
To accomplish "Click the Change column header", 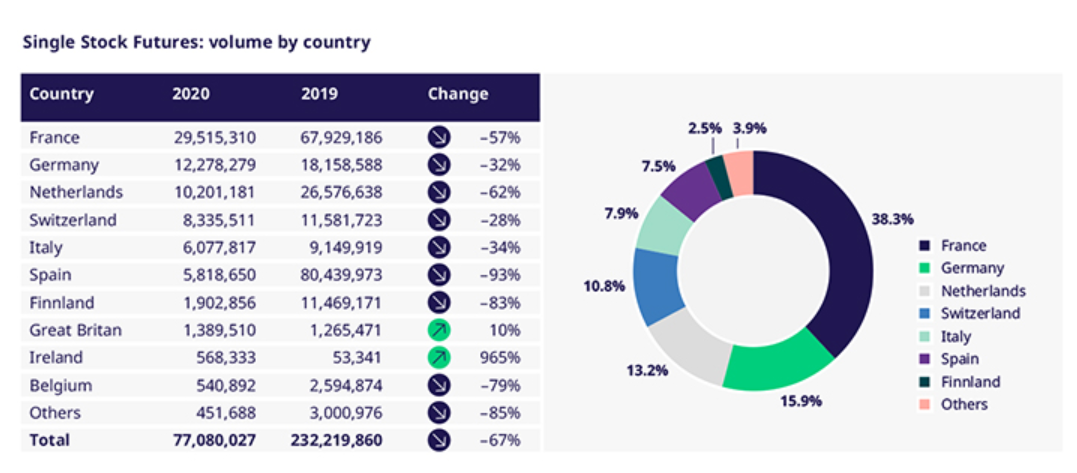I will pos(458,95).
